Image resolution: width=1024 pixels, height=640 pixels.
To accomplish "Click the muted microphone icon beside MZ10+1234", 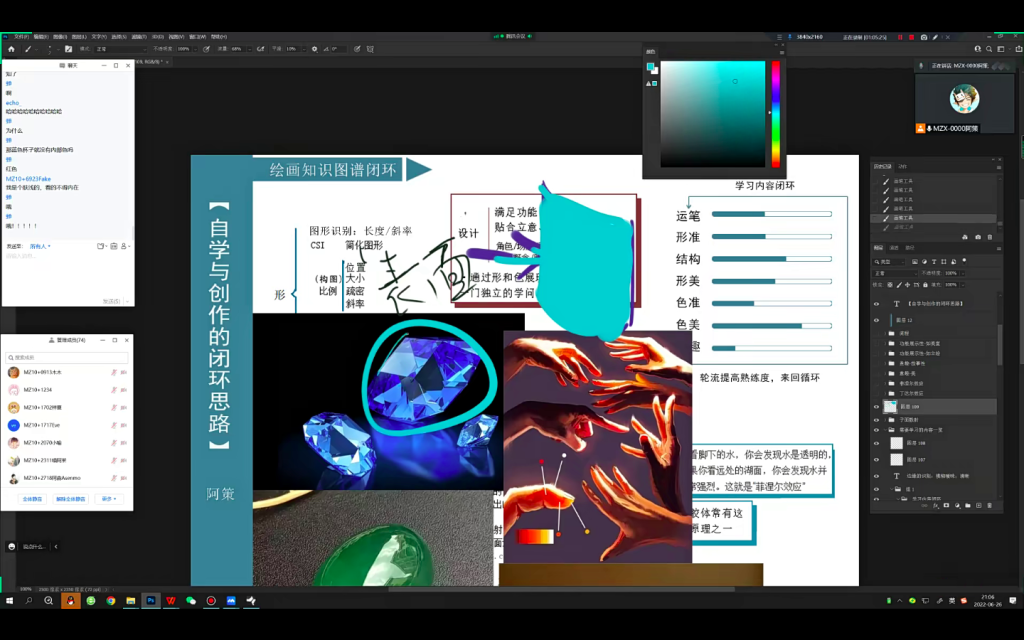I will point(113,390).
